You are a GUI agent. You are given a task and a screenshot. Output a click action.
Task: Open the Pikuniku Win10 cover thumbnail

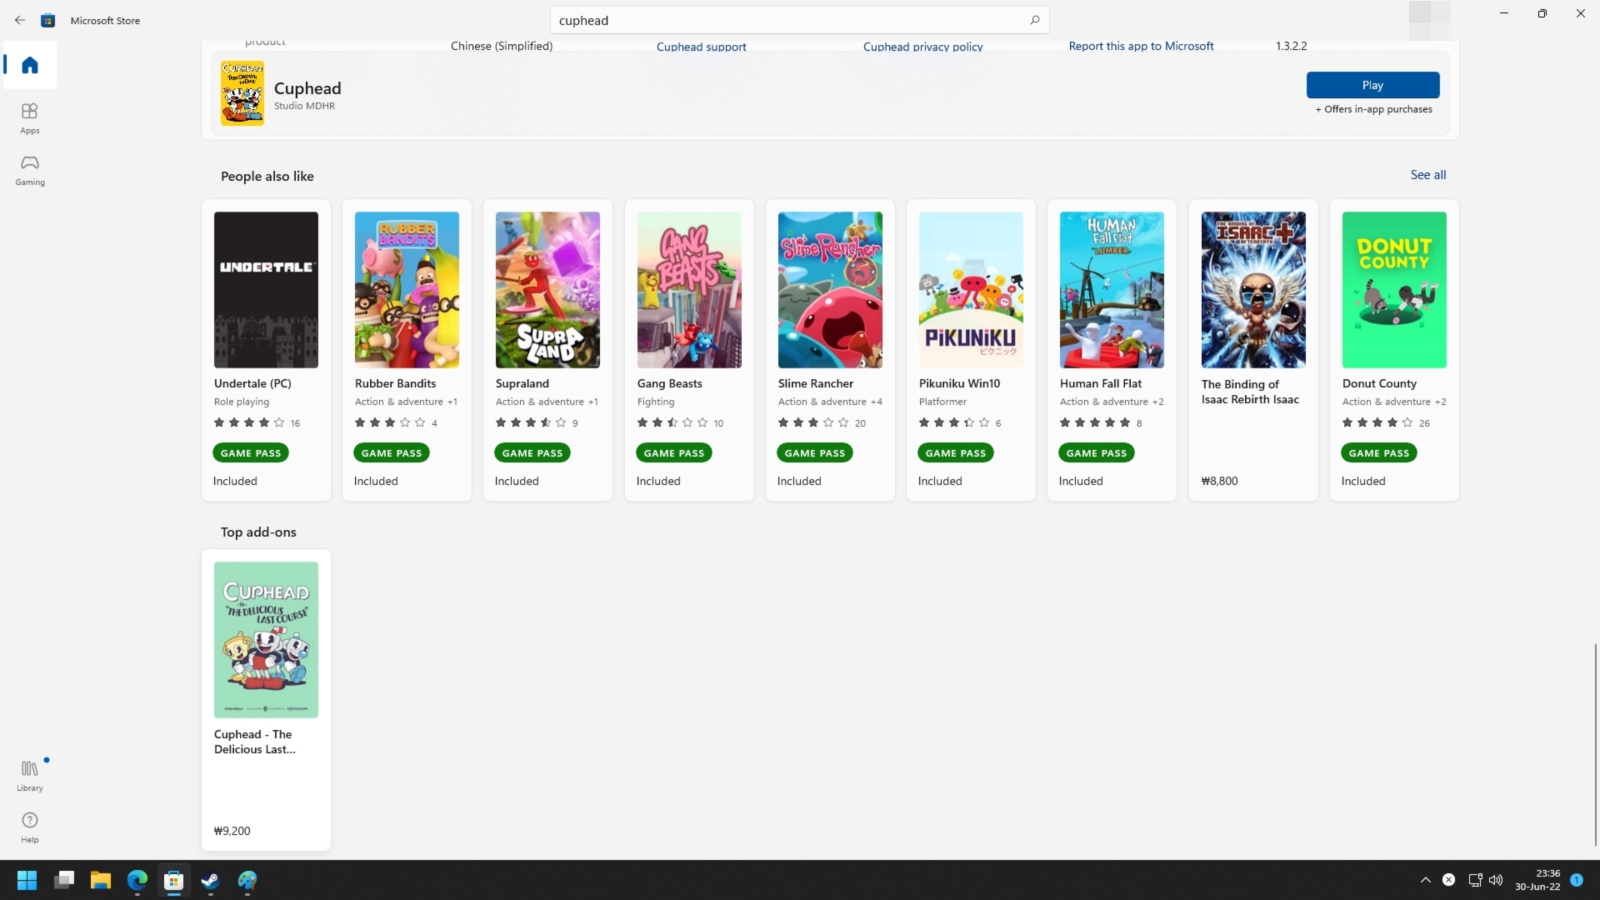pyautogui.click(x=971, y=290)
